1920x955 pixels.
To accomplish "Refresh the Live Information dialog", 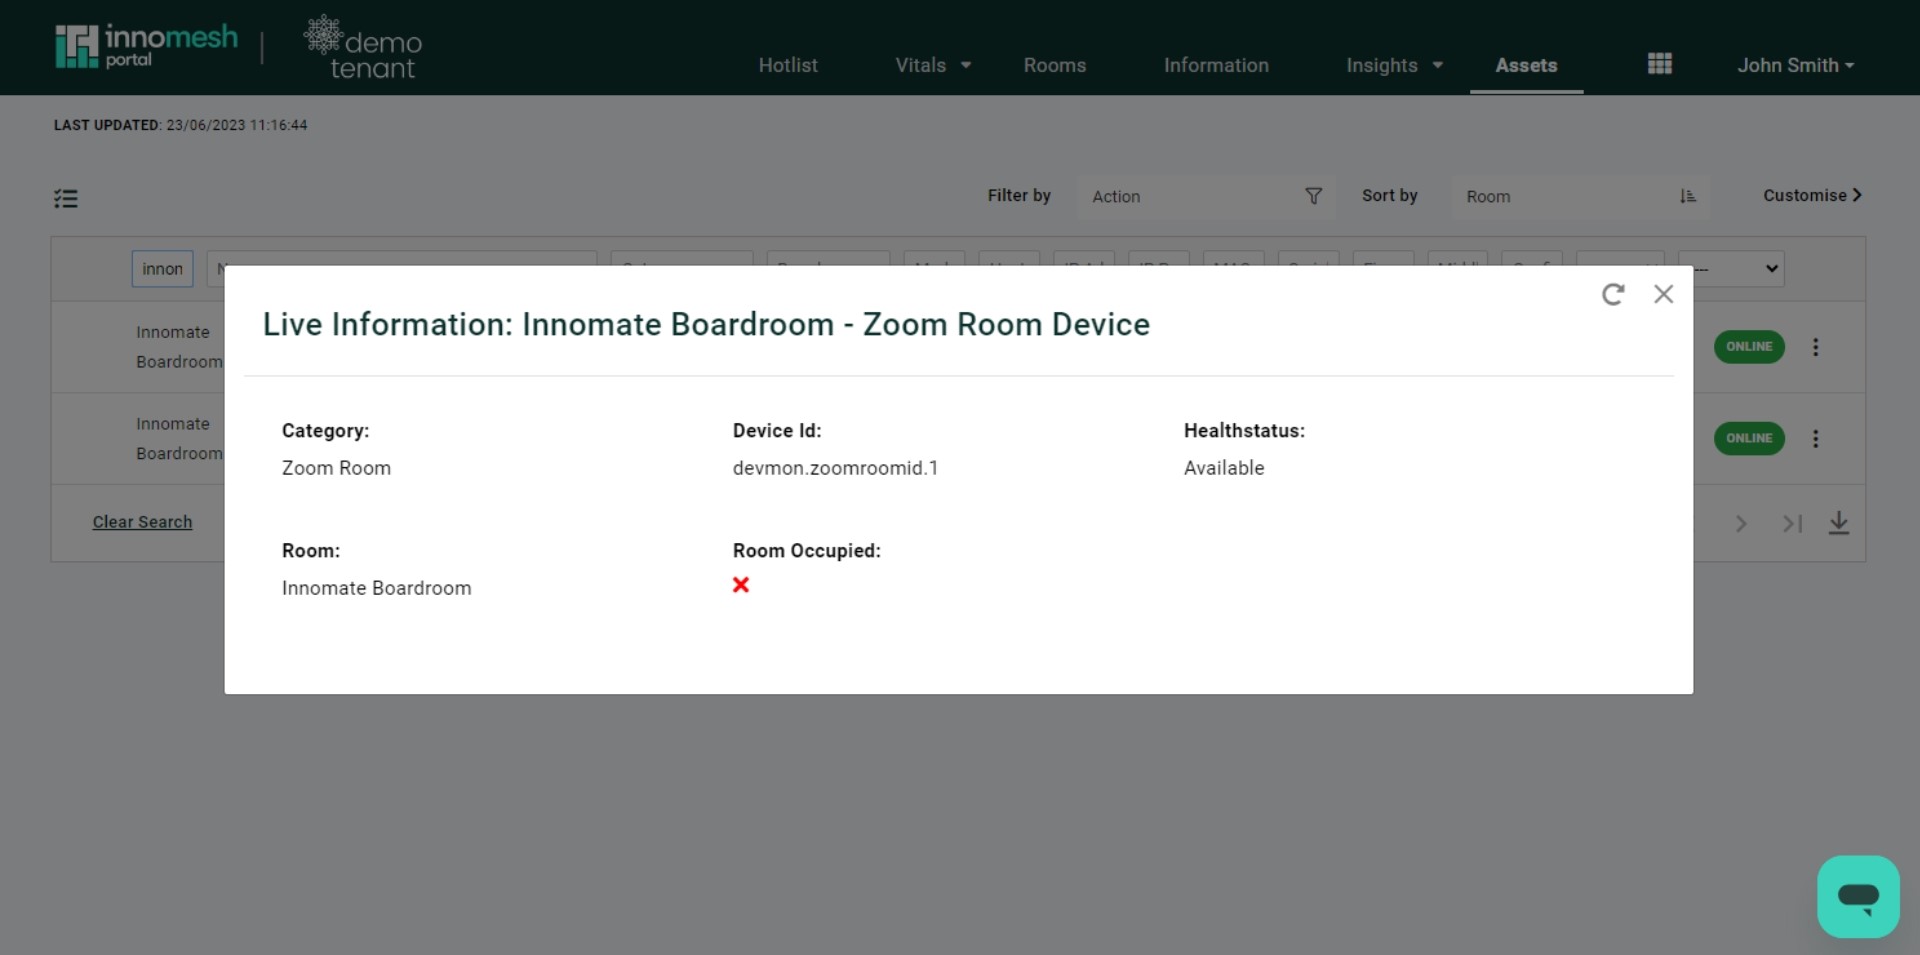I will coord(1612,294).
